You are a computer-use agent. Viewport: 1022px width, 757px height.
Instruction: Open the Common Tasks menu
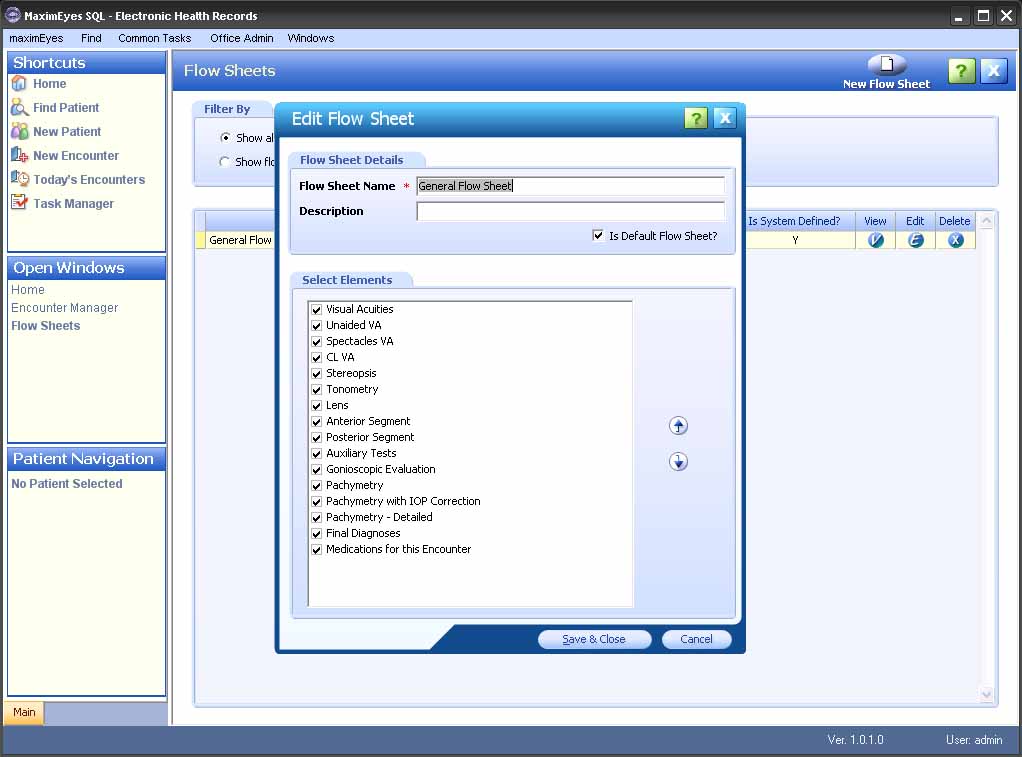tap(154, 38)
